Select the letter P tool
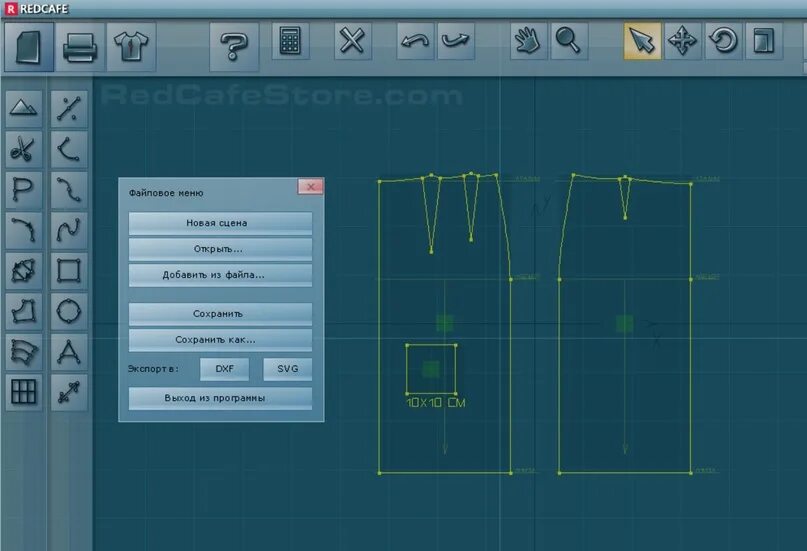The width and height of the screenshot is (807, 551). pos(24,190)
